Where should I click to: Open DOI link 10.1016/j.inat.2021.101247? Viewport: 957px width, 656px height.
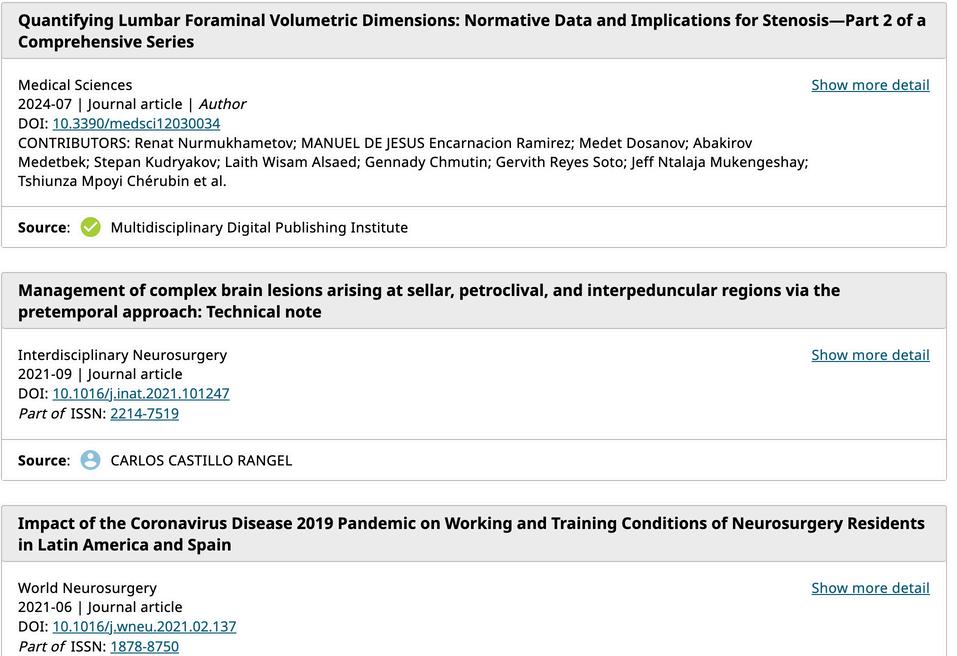click(x=141, y=393)
